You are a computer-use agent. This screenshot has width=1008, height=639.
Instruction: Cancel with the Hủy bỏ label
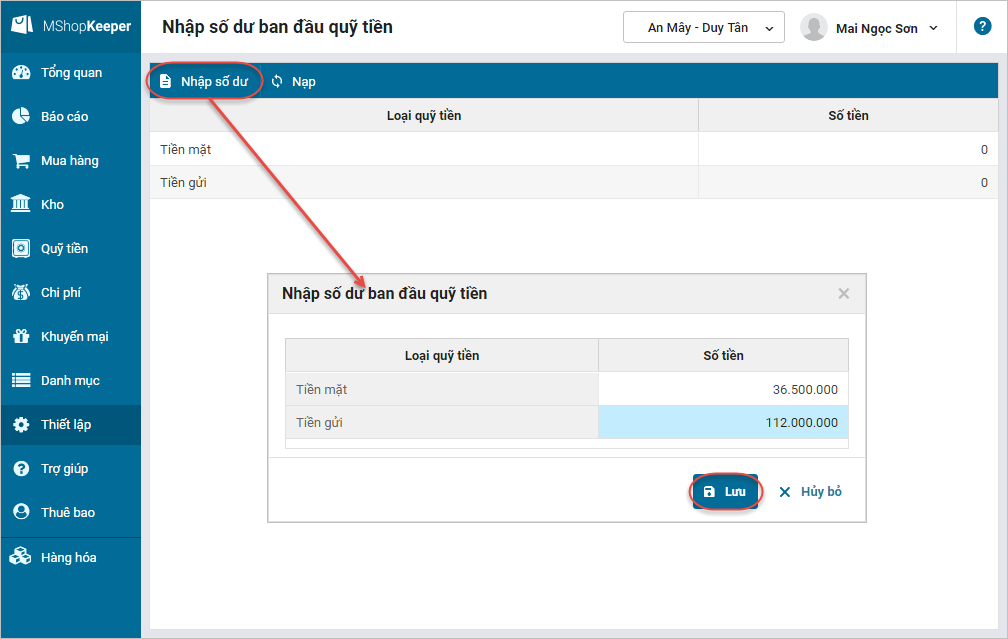pos(821,492)
